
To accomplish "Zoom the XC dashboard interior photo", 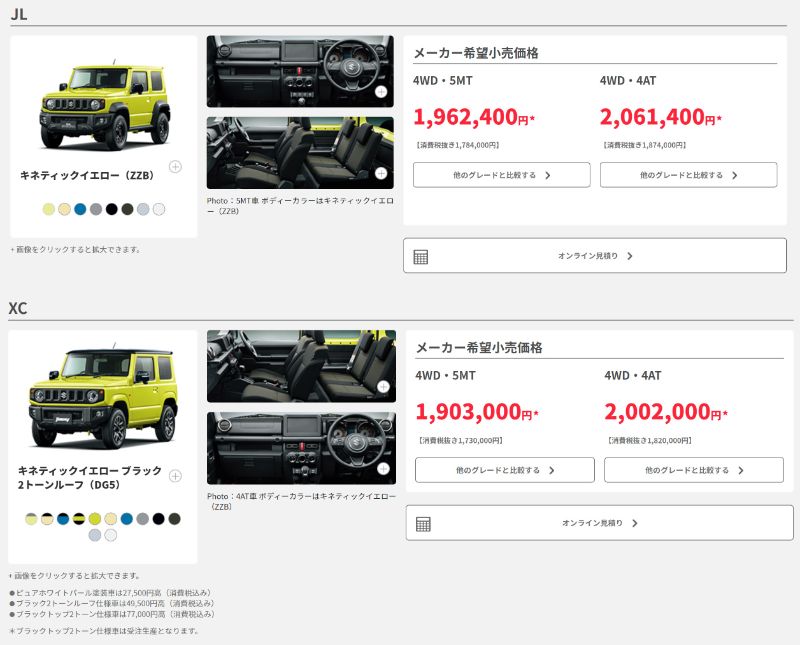I will 384,468.
